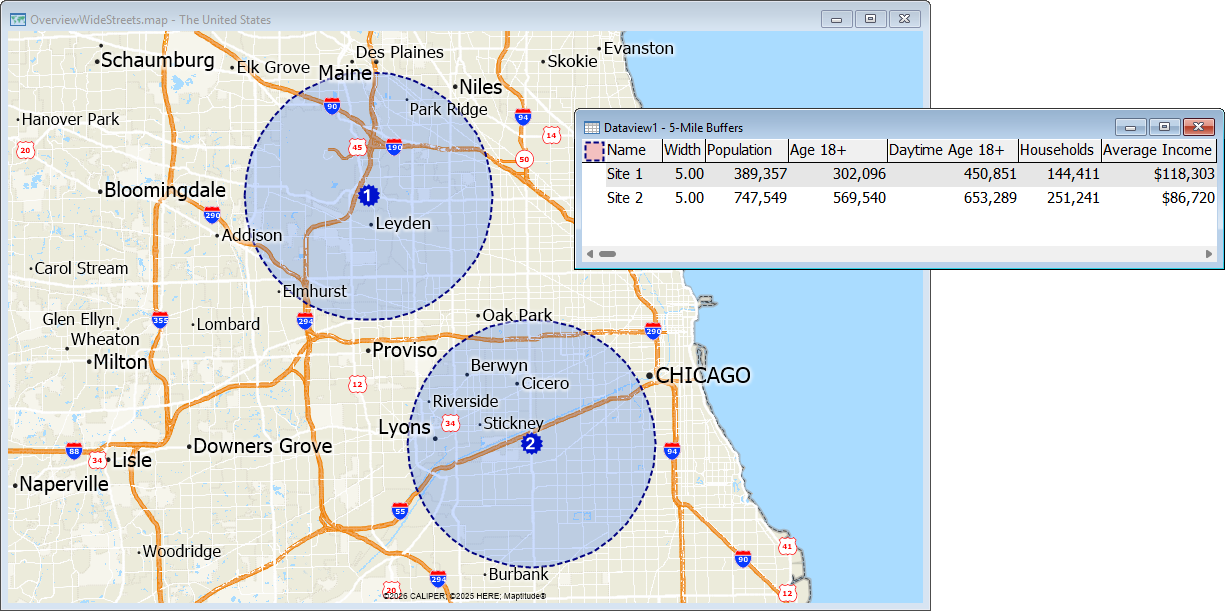1225x611 pixels.
Task: Click the map window title bar icon
Action: [x=17, y=19]
